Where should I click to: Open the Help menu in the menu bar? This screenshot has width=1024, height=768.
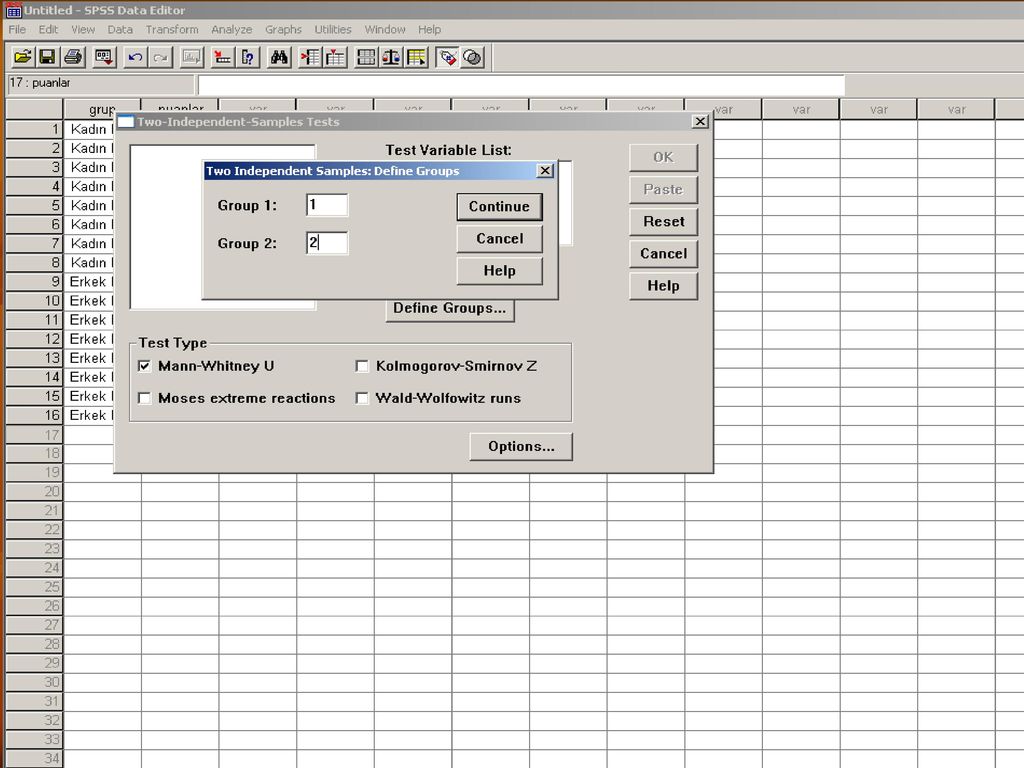(x=430, y=29)
